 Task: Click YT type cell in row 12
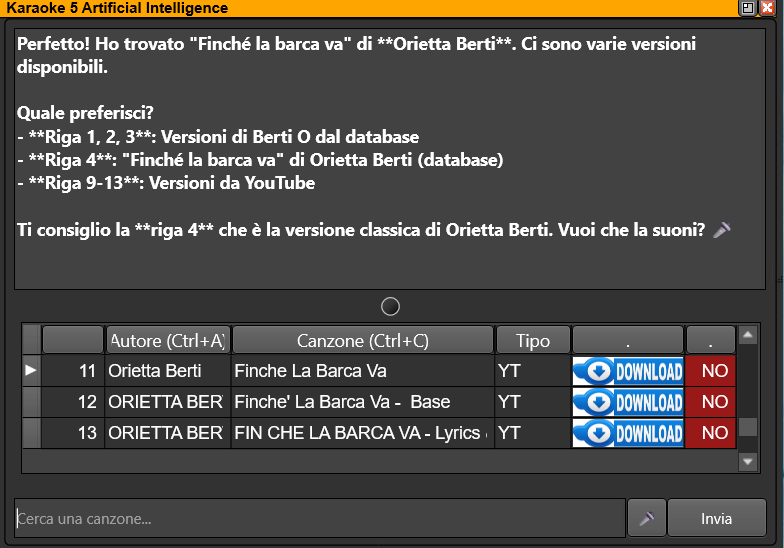point(532,402)
